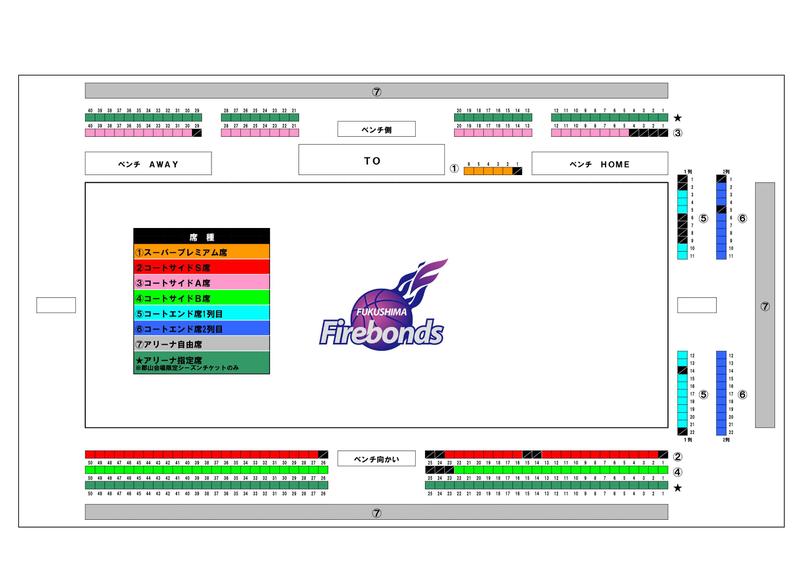Image resolution: width=800 pixels, height=566 pixels.
Task: Pick the blue コートエンド席2列目 legend row
Action: (x=202, y=328)
